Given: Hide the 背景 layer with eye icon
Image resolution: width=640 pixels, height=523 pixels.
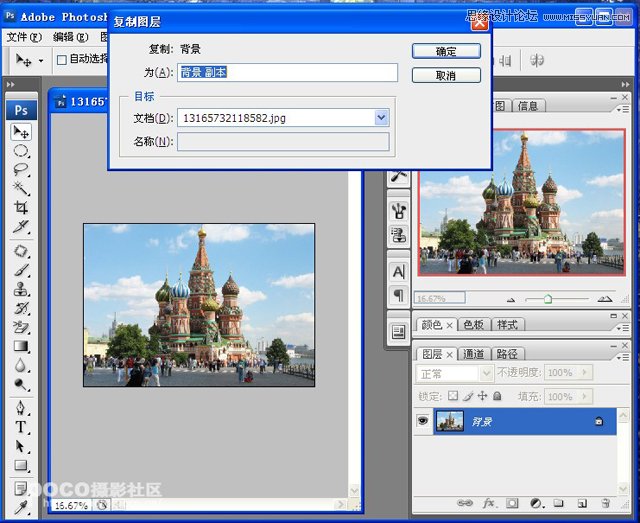Looking at the screenshot, I should (422, 422).
